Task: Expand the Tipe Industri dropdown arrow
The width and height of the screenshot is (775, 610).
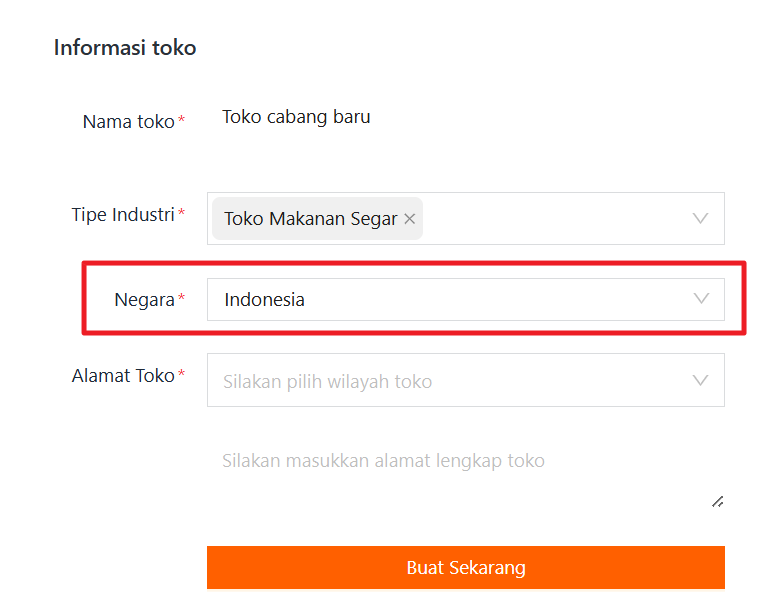Action: [701, 218]
